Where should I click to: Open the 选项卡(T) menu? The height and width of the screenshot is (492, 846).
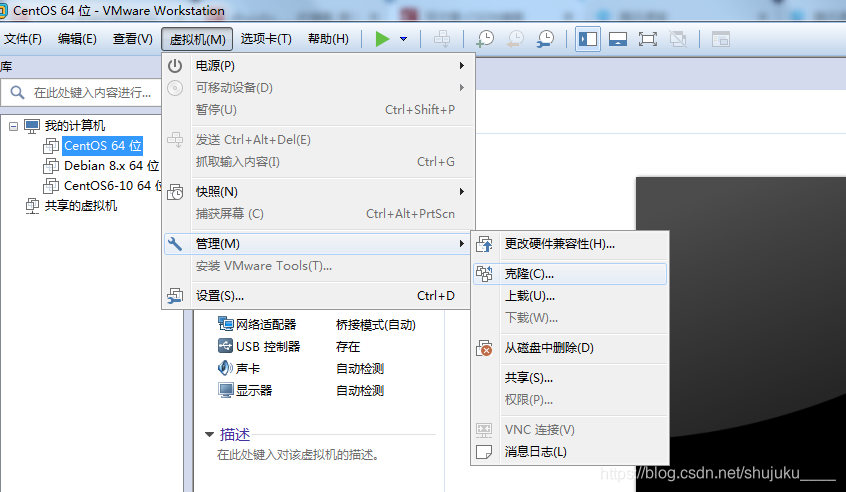click(x=266, y=39)
